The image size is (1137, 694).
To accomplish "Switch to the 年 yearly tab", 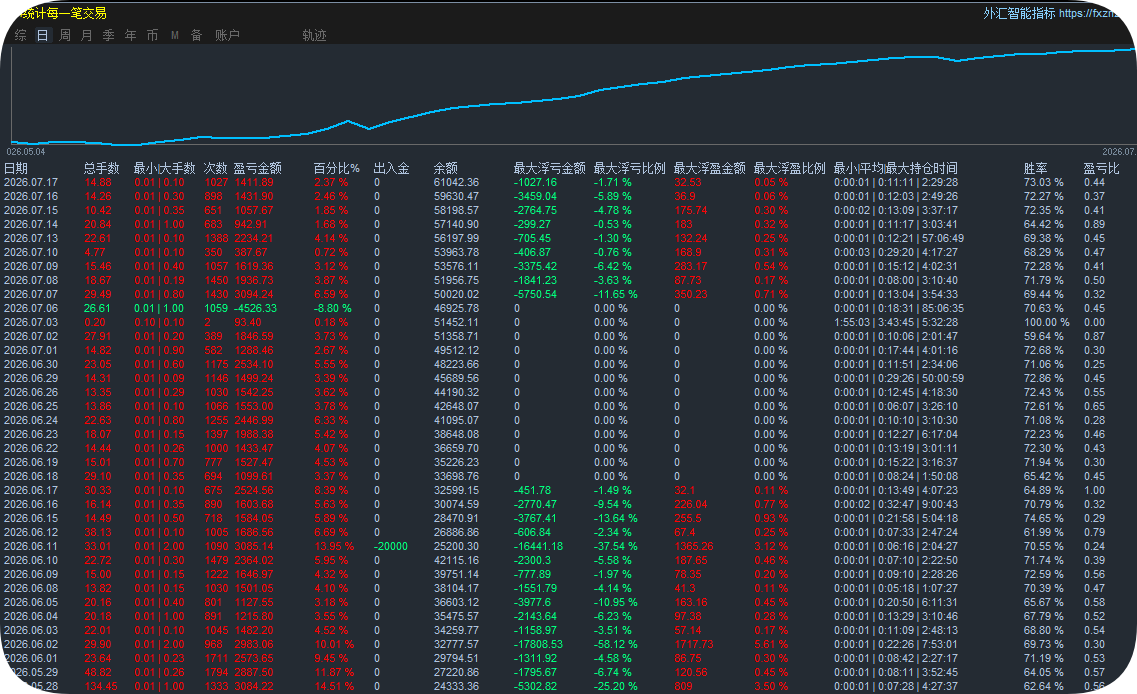I will [131, 35].
